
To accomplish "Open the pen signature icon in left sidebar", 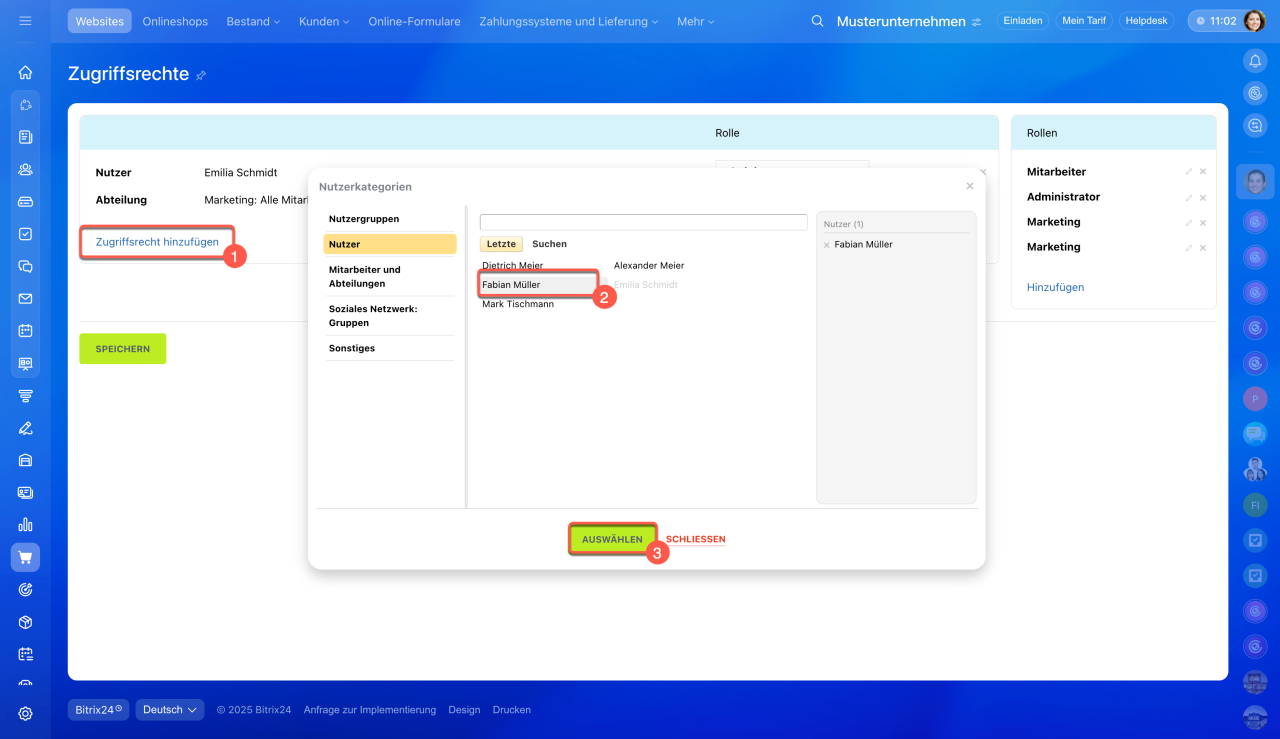I will point(25,428).
